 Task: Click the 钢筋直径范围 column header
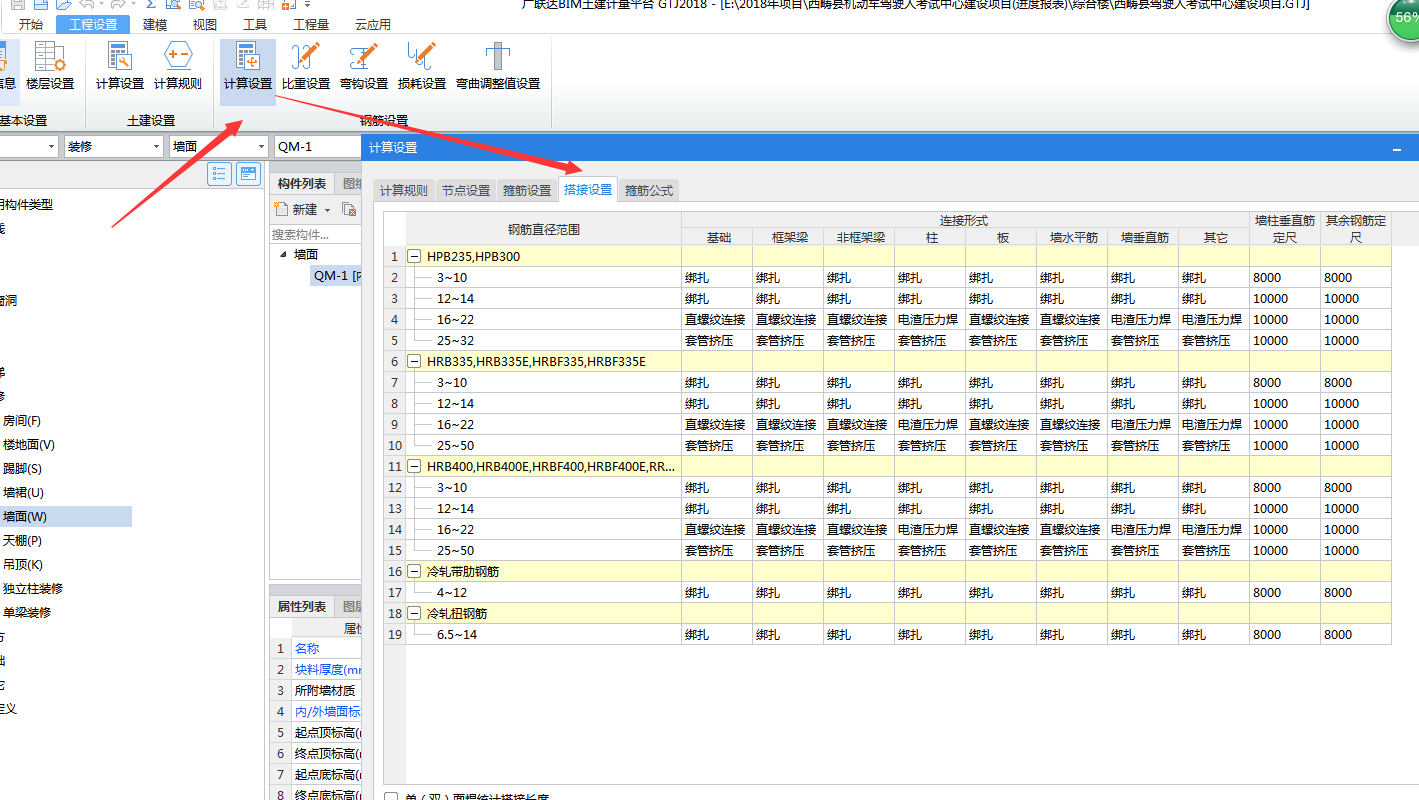543,229
